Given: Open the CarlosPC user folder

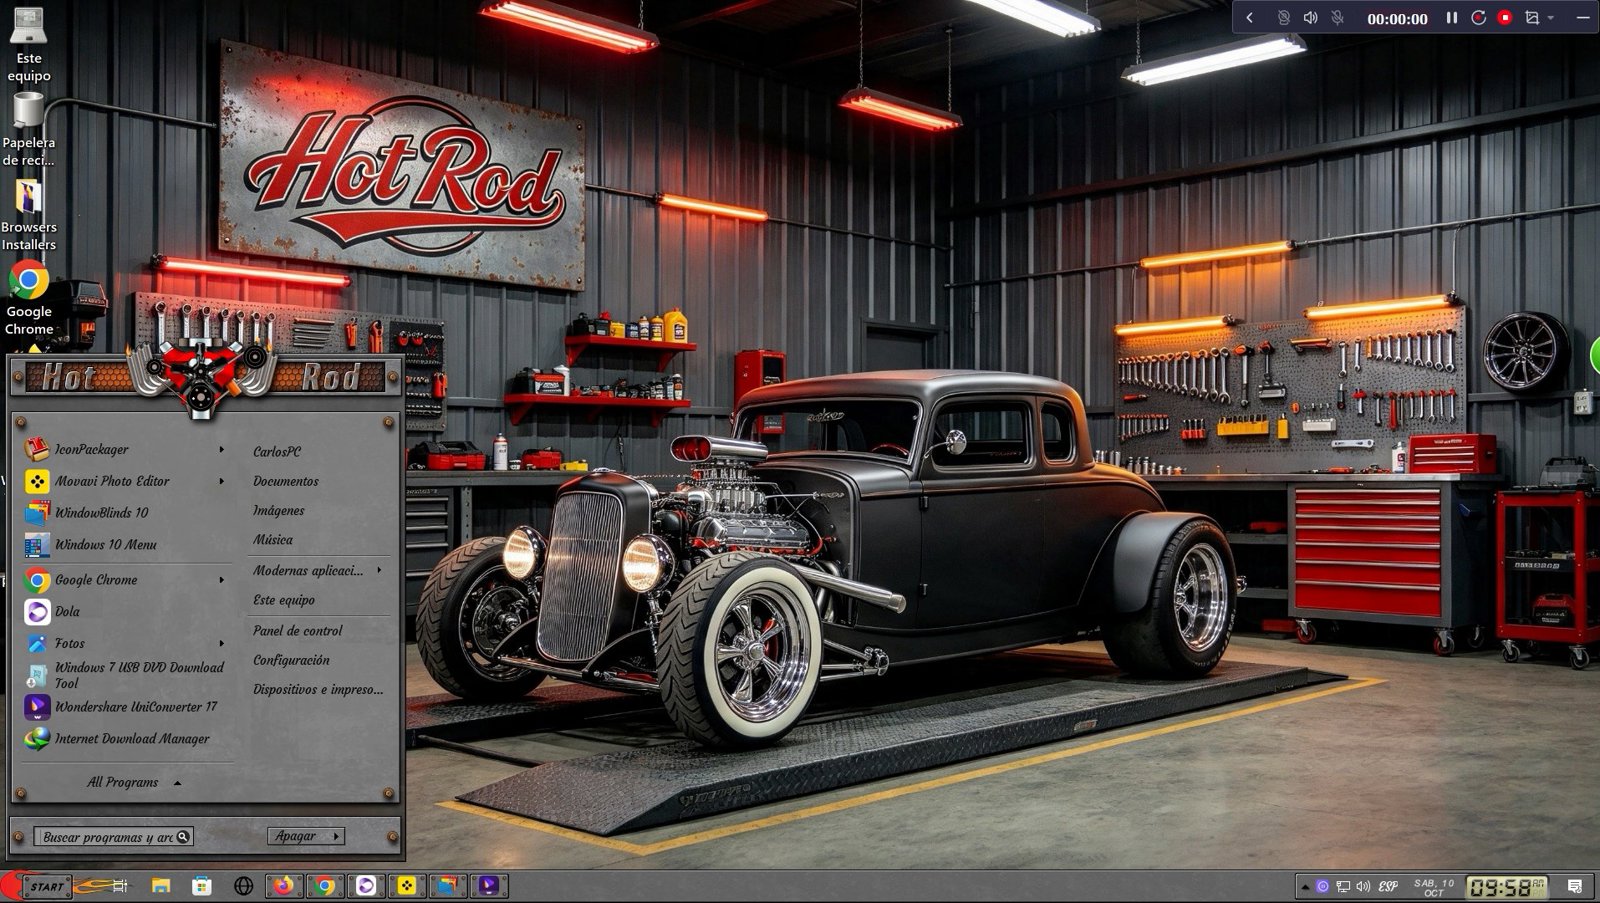Looking at the screenshot, I should pos(277,452).
